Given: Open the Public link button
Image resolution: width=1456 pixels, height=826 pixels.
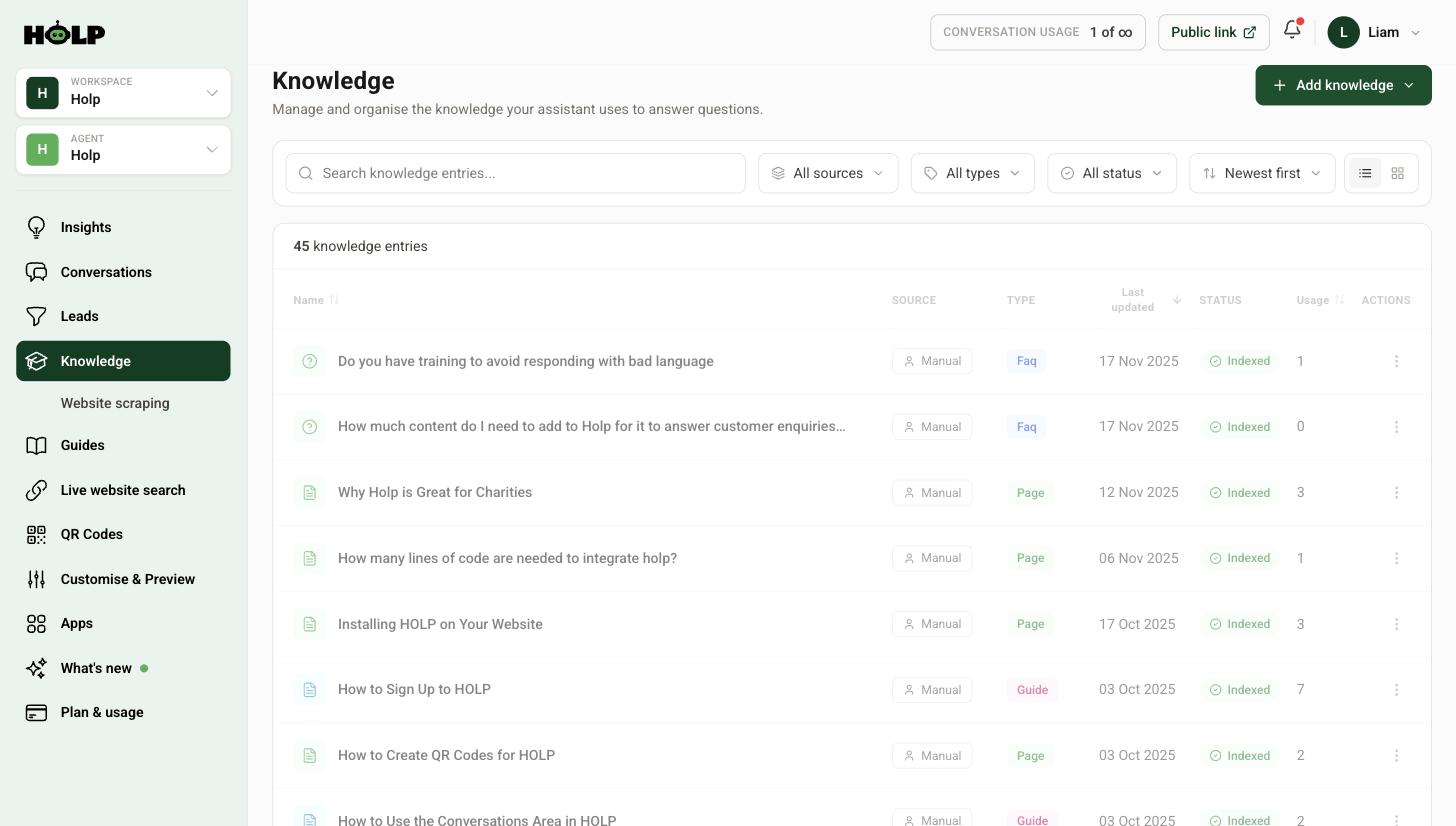Looking at the screenshot, I should click(1213, 32).
